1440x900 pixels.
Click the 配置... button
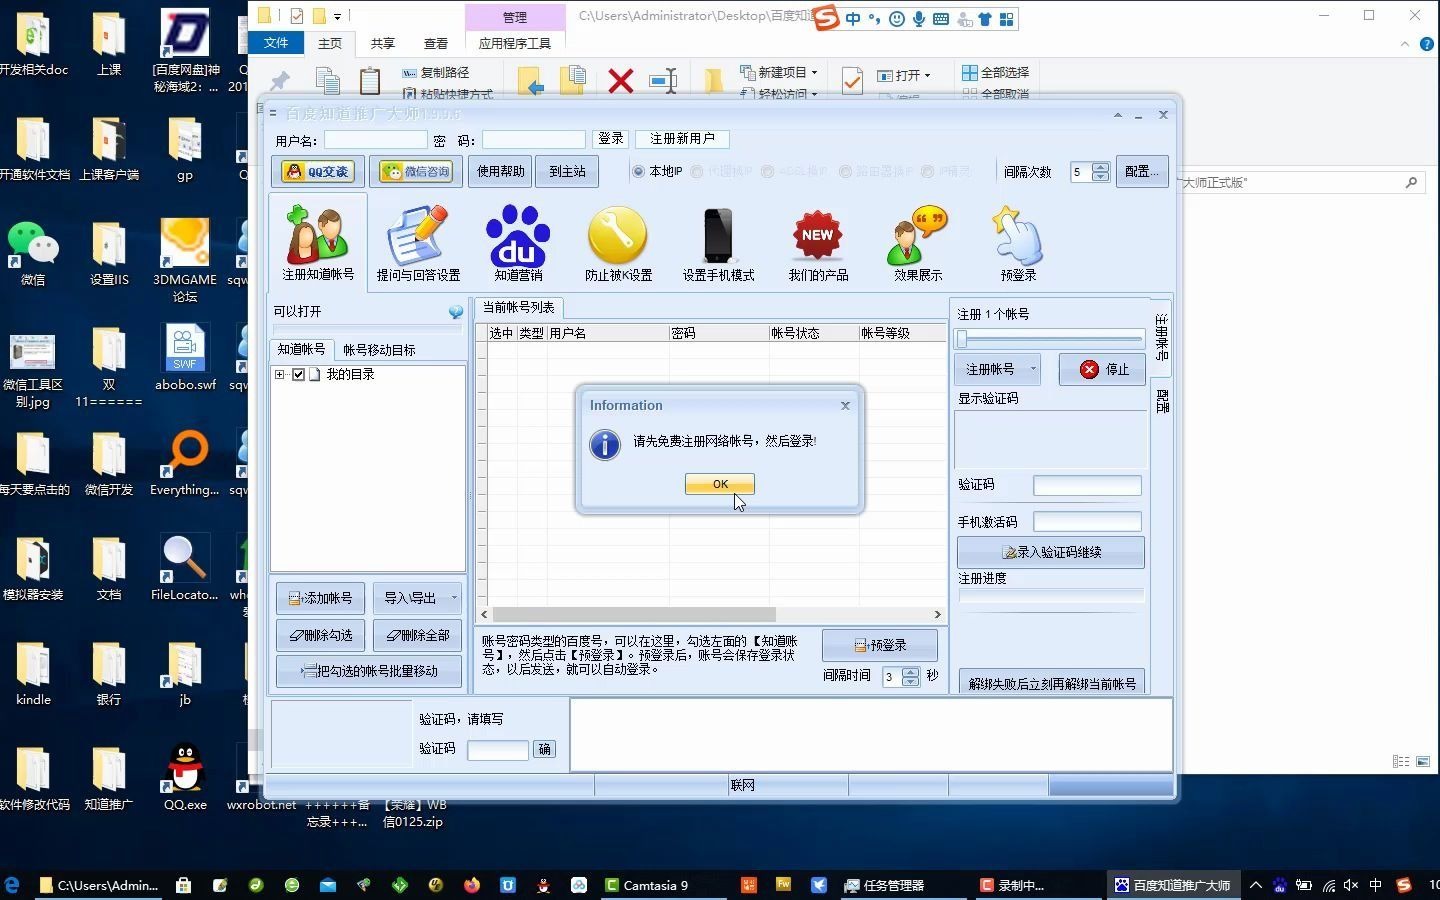coord(1141,171)
